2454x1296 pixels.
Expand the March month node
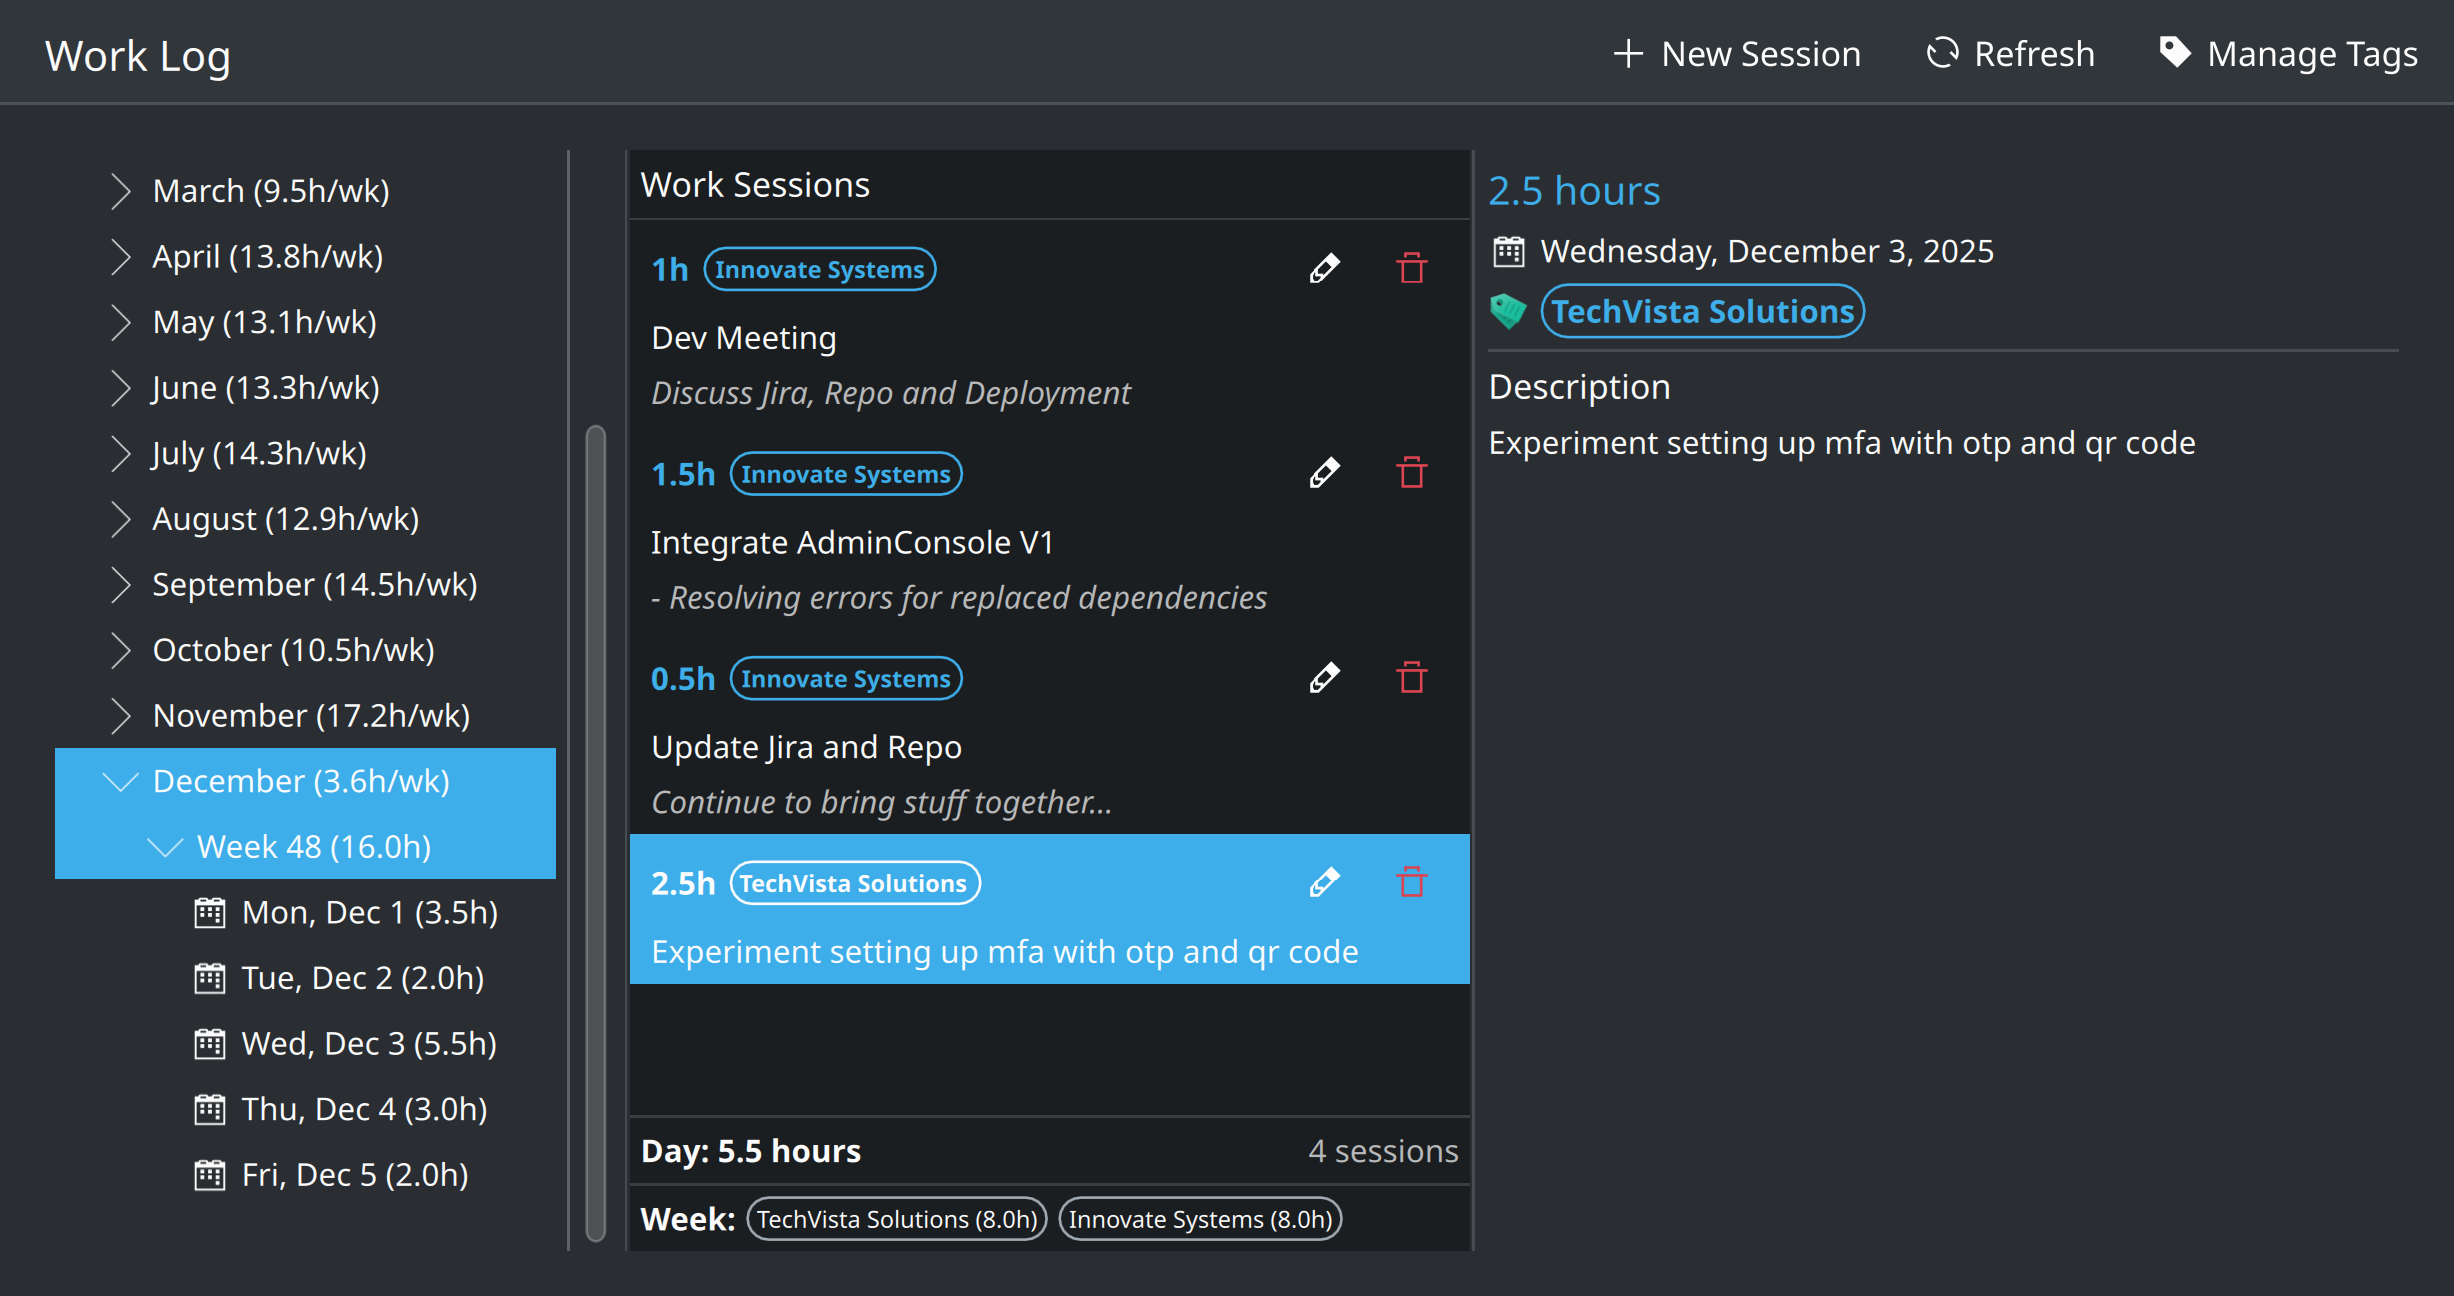tap(120, 191)
